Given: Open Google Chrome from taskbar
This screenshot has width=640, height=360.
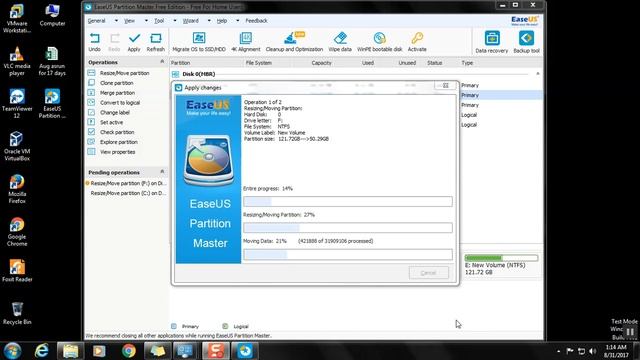Looking at the screenshot, I should click(129, 351).
